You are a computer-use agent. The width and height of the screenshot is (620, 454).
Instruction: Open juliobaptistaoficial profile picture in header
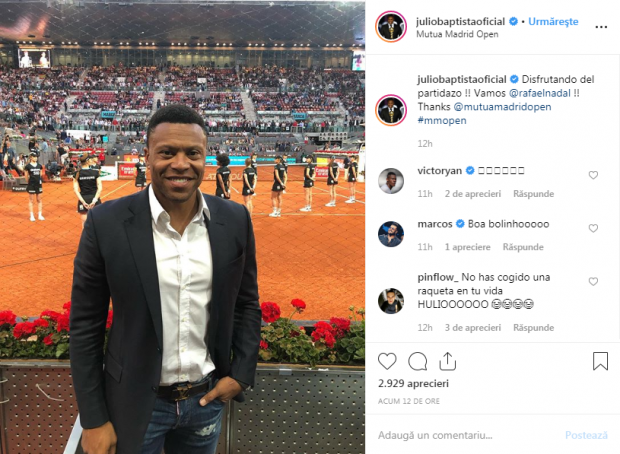391,26
